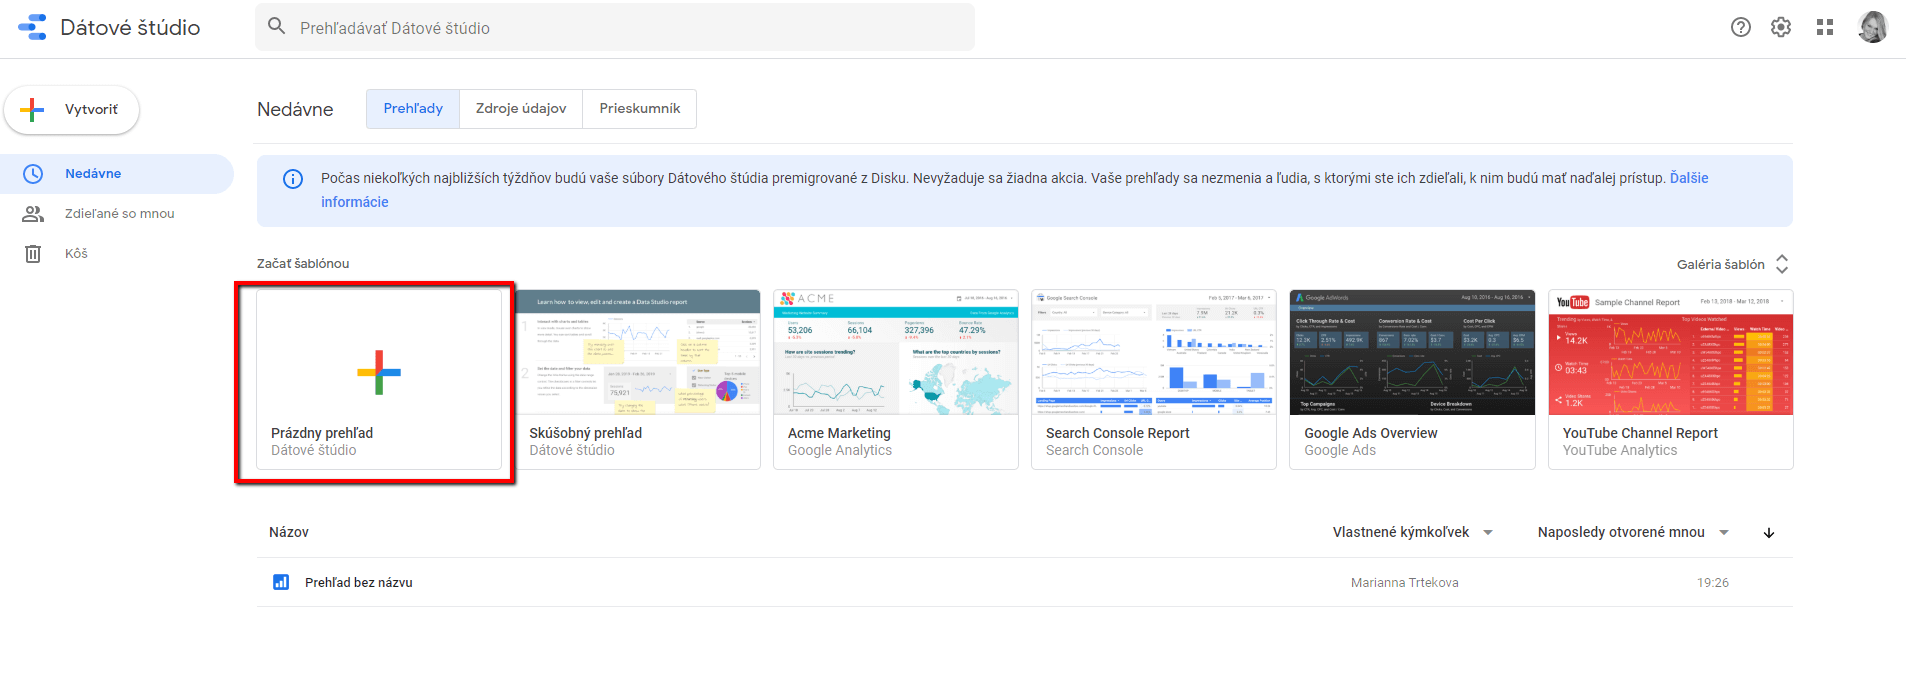The height and width of the screenshot is (698, 1906).
Task: Click the Kôš trash icon
Action: coord(33,254)
